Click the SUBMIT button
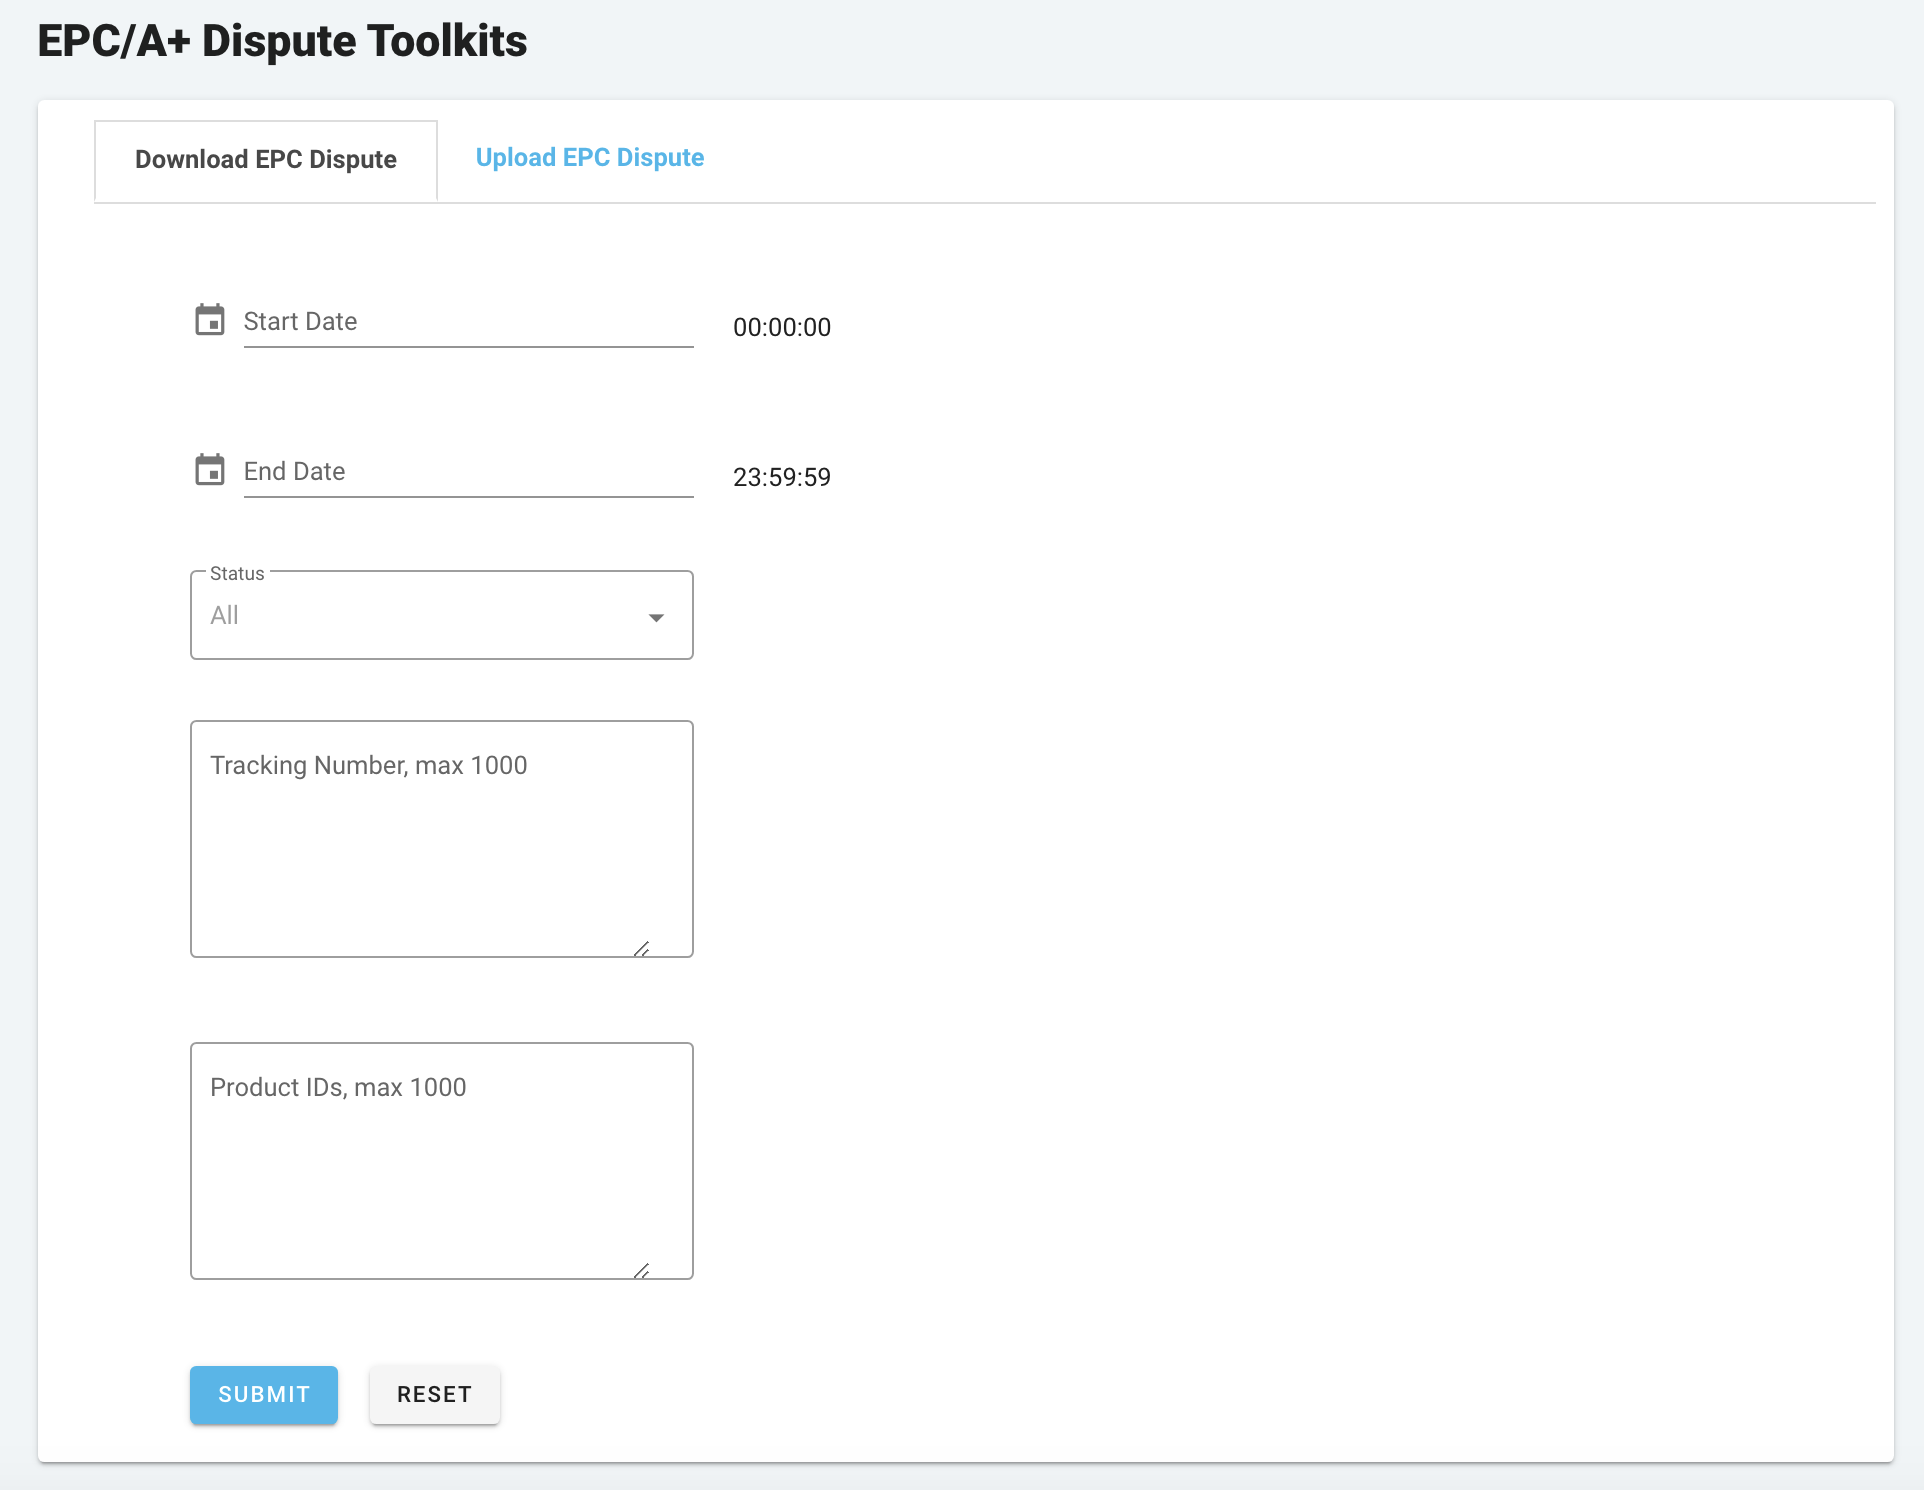This screenshot has width=1924, height=1490. (x=264, y=1394)
